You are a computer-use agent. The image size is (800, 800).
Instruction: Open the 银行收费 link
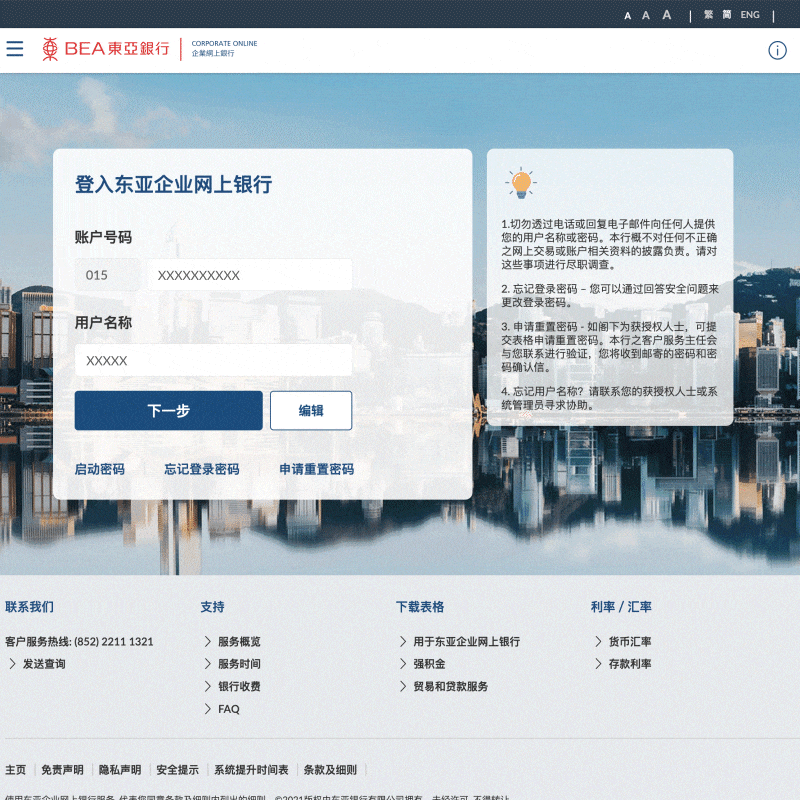(x=239, y=686)
